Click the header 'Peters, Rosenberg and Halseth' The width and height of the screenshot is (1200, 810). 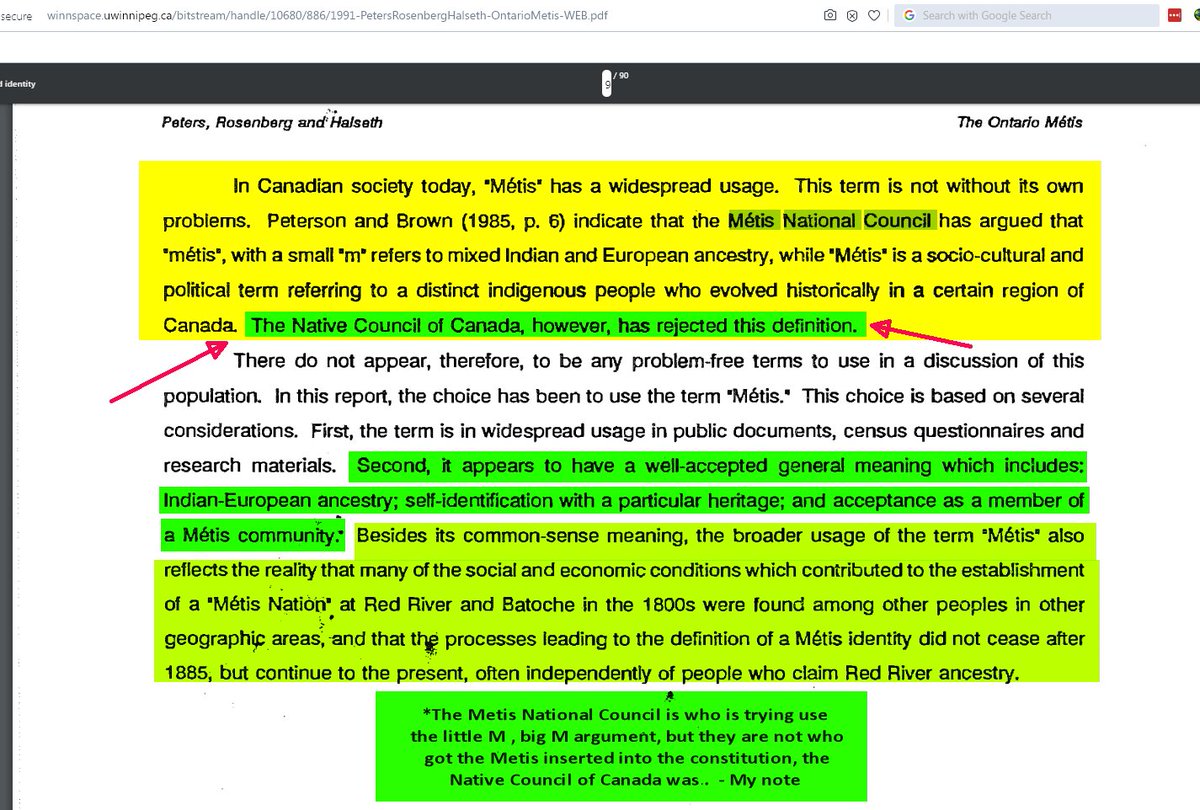(272, 122)
